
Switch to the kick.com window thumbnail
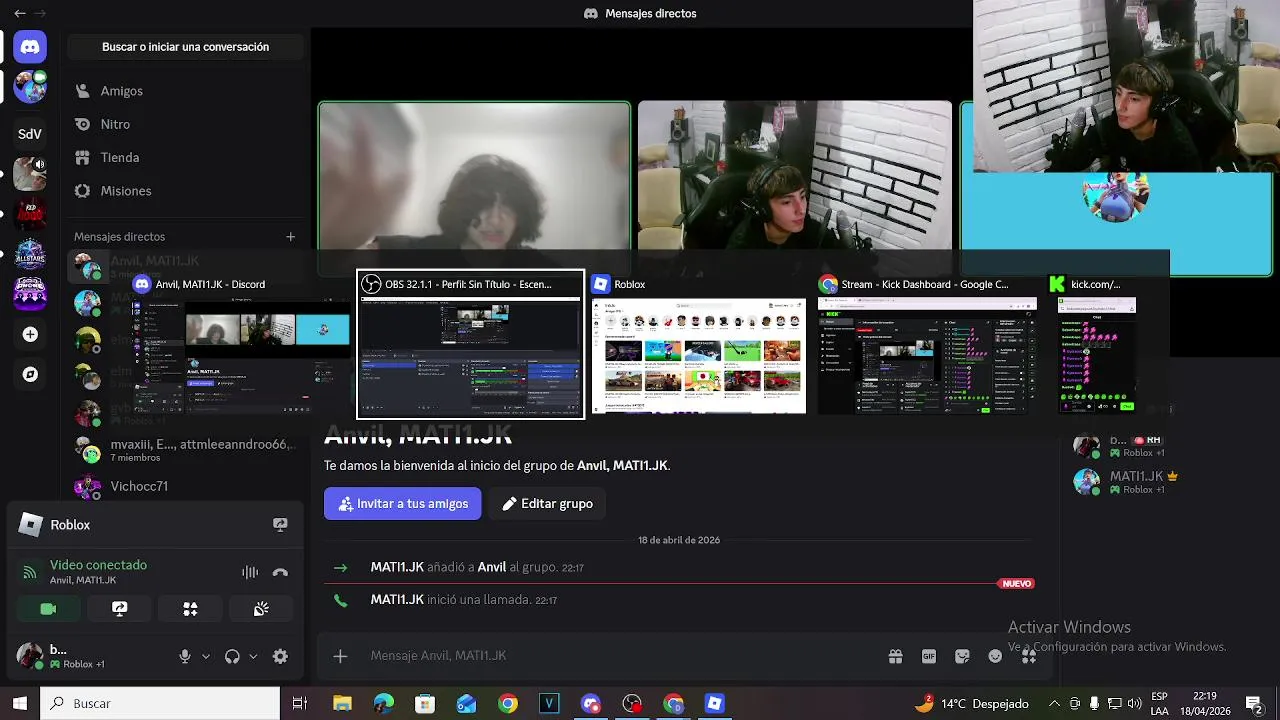pyautogui.click(x=1098, y=344)
